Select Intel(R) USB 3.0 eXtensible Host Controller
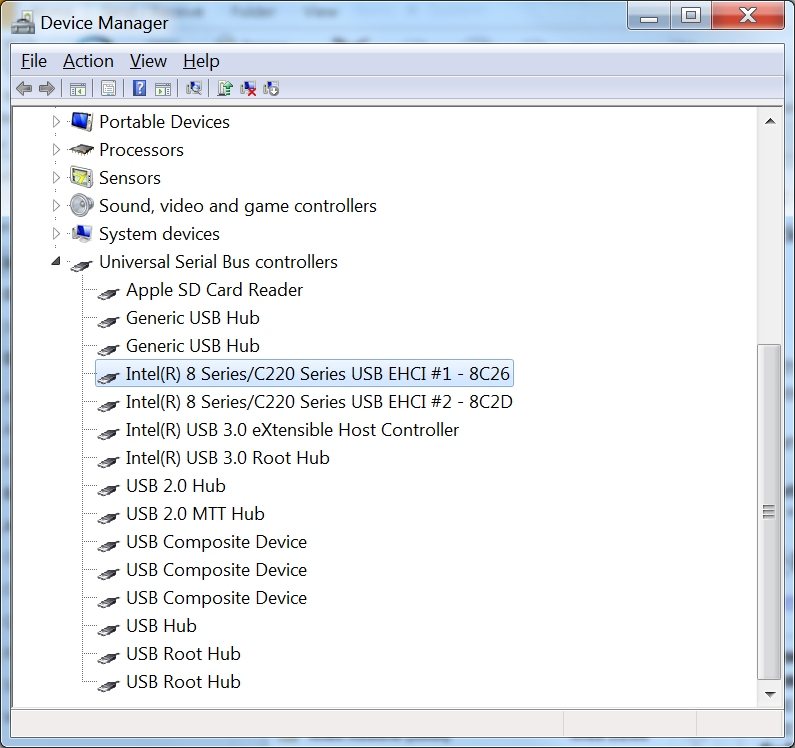The width and height of the screenshot is (795, 748). 292,430
